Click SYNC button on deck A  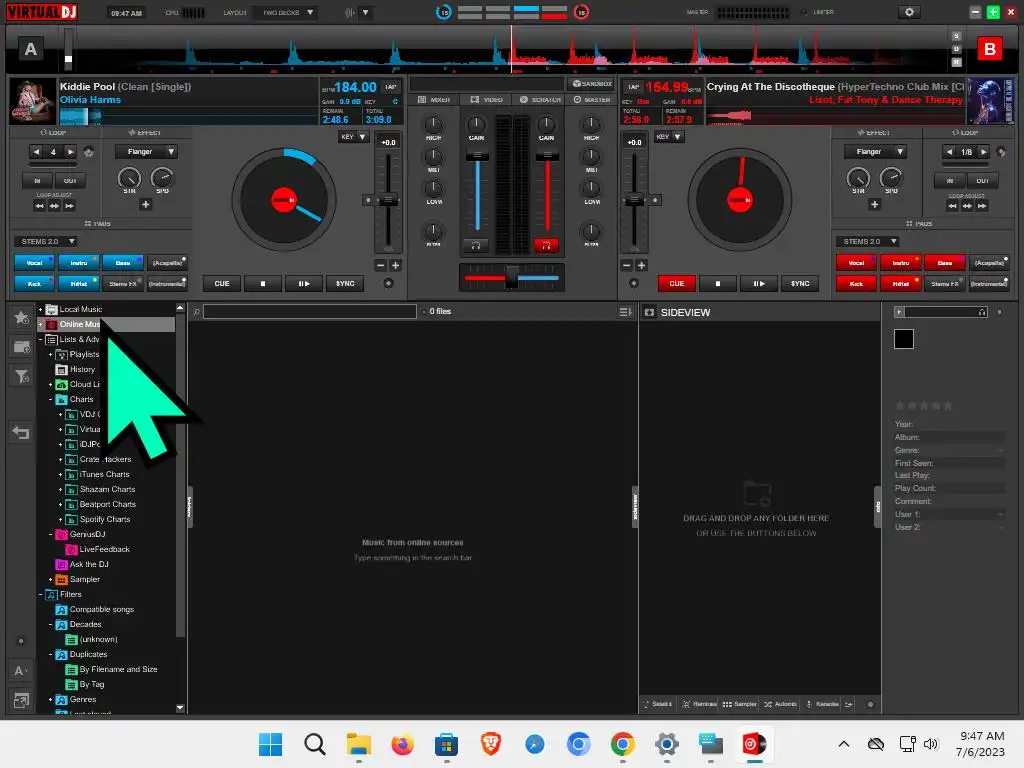point(345,283)
